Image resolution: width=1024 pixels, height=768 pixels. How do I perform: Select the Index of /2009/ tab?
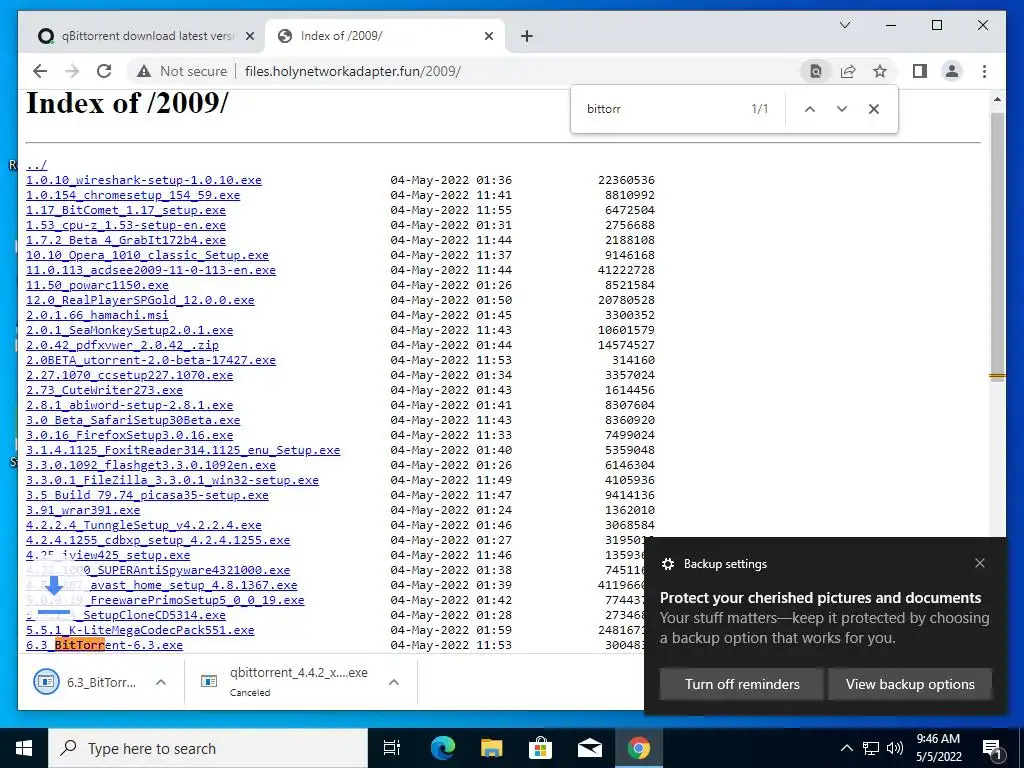[x=385, y=36]
